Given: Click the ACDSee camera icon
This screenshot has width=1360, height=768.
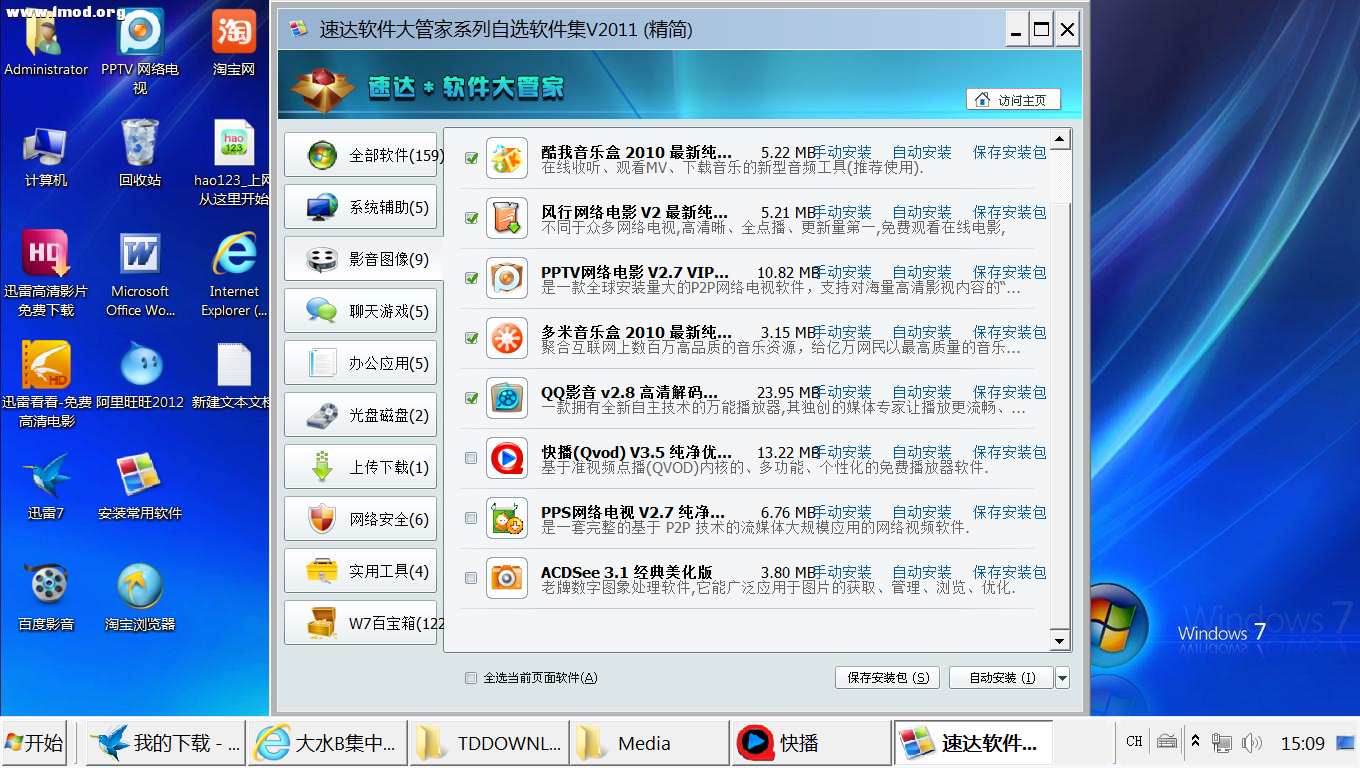Looking at the screenshot, I should pyautogui.click(x=507, y=578).
